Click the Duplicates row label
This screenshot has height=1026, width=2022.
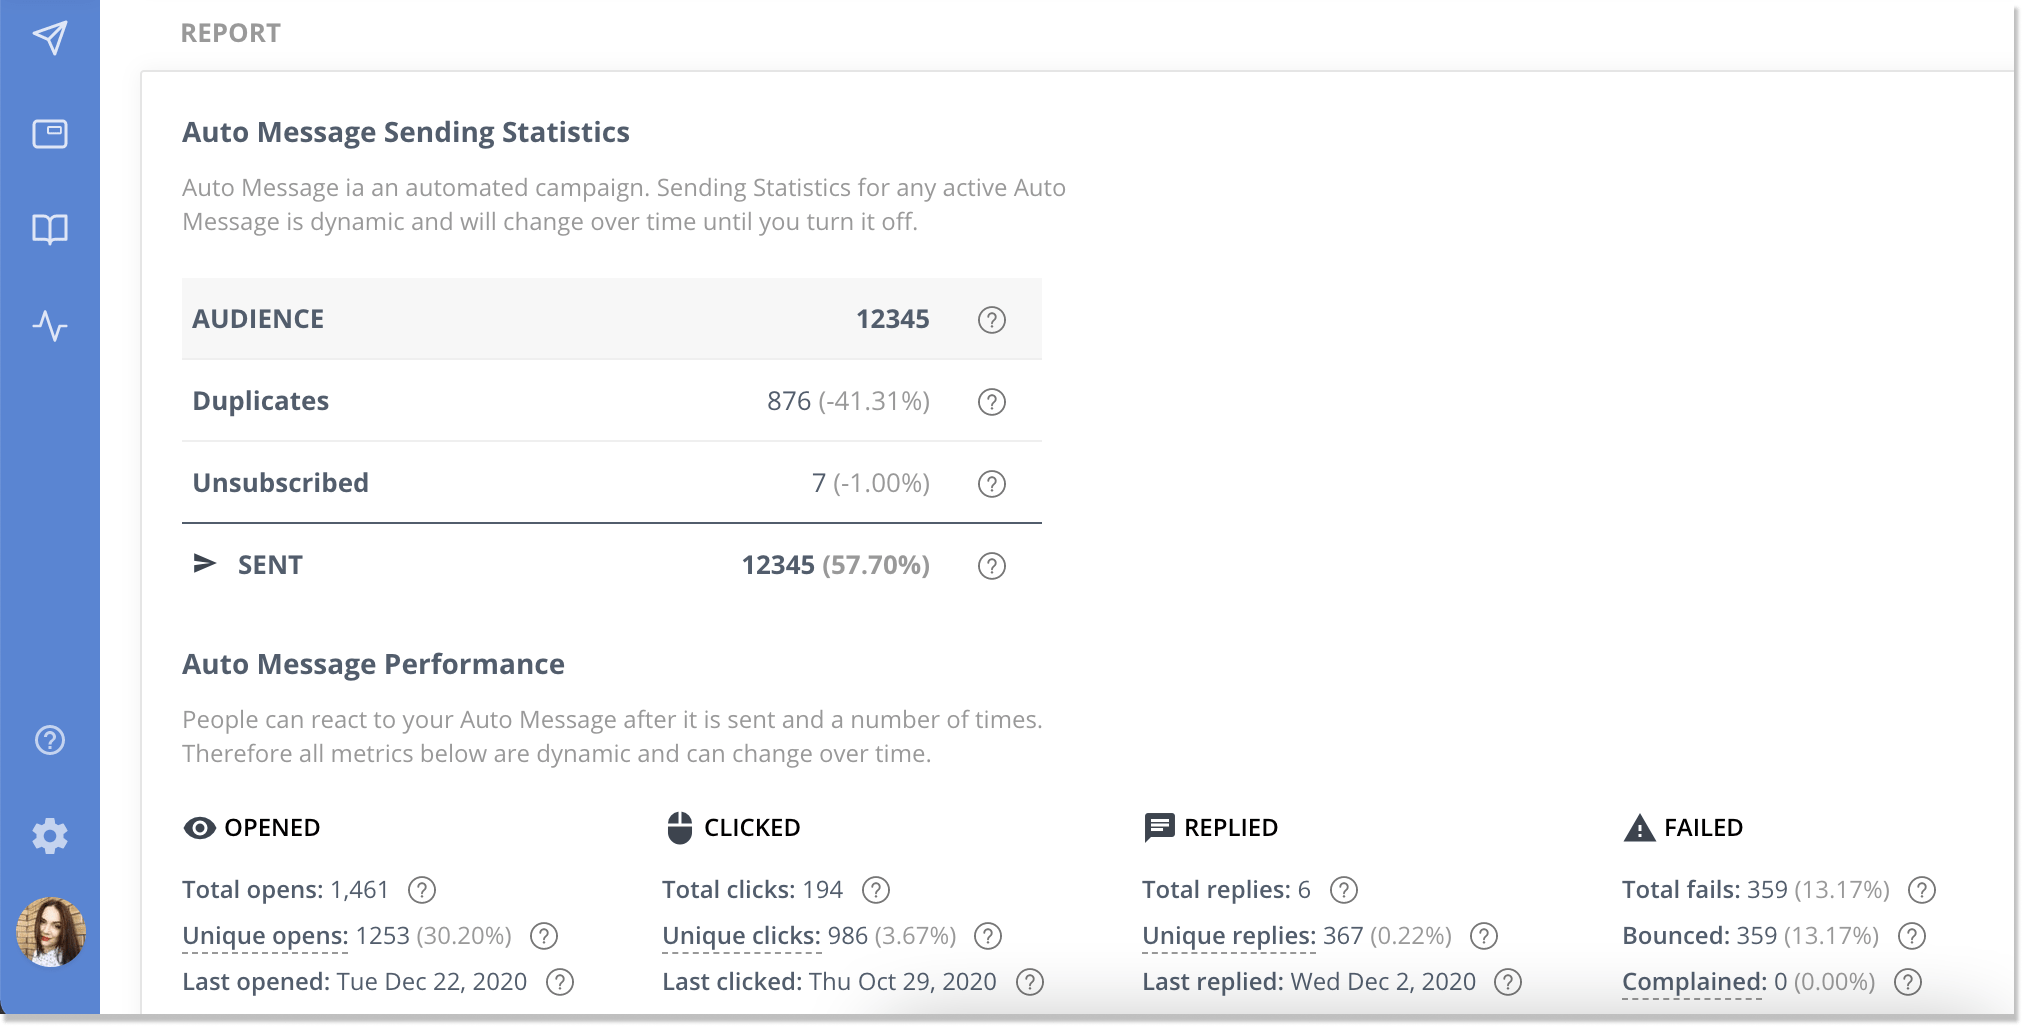pos(261,401)
